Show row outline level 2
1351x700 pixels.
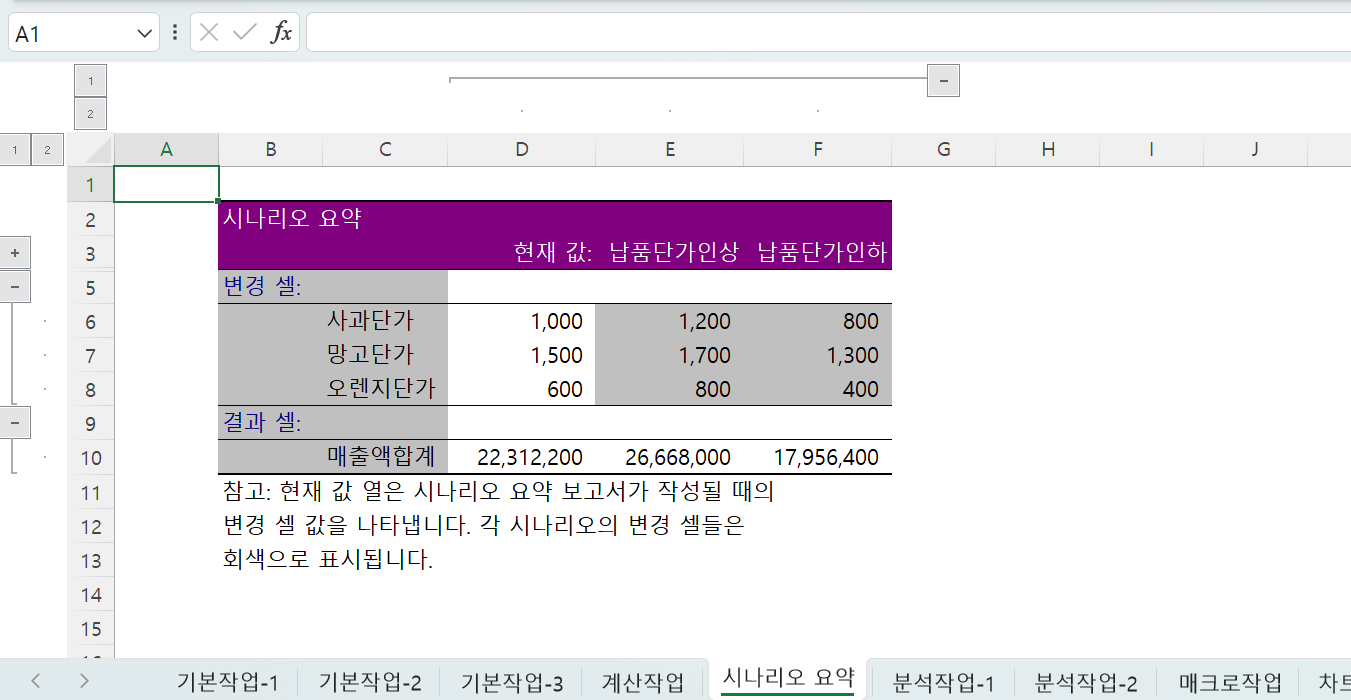(47, 150)
